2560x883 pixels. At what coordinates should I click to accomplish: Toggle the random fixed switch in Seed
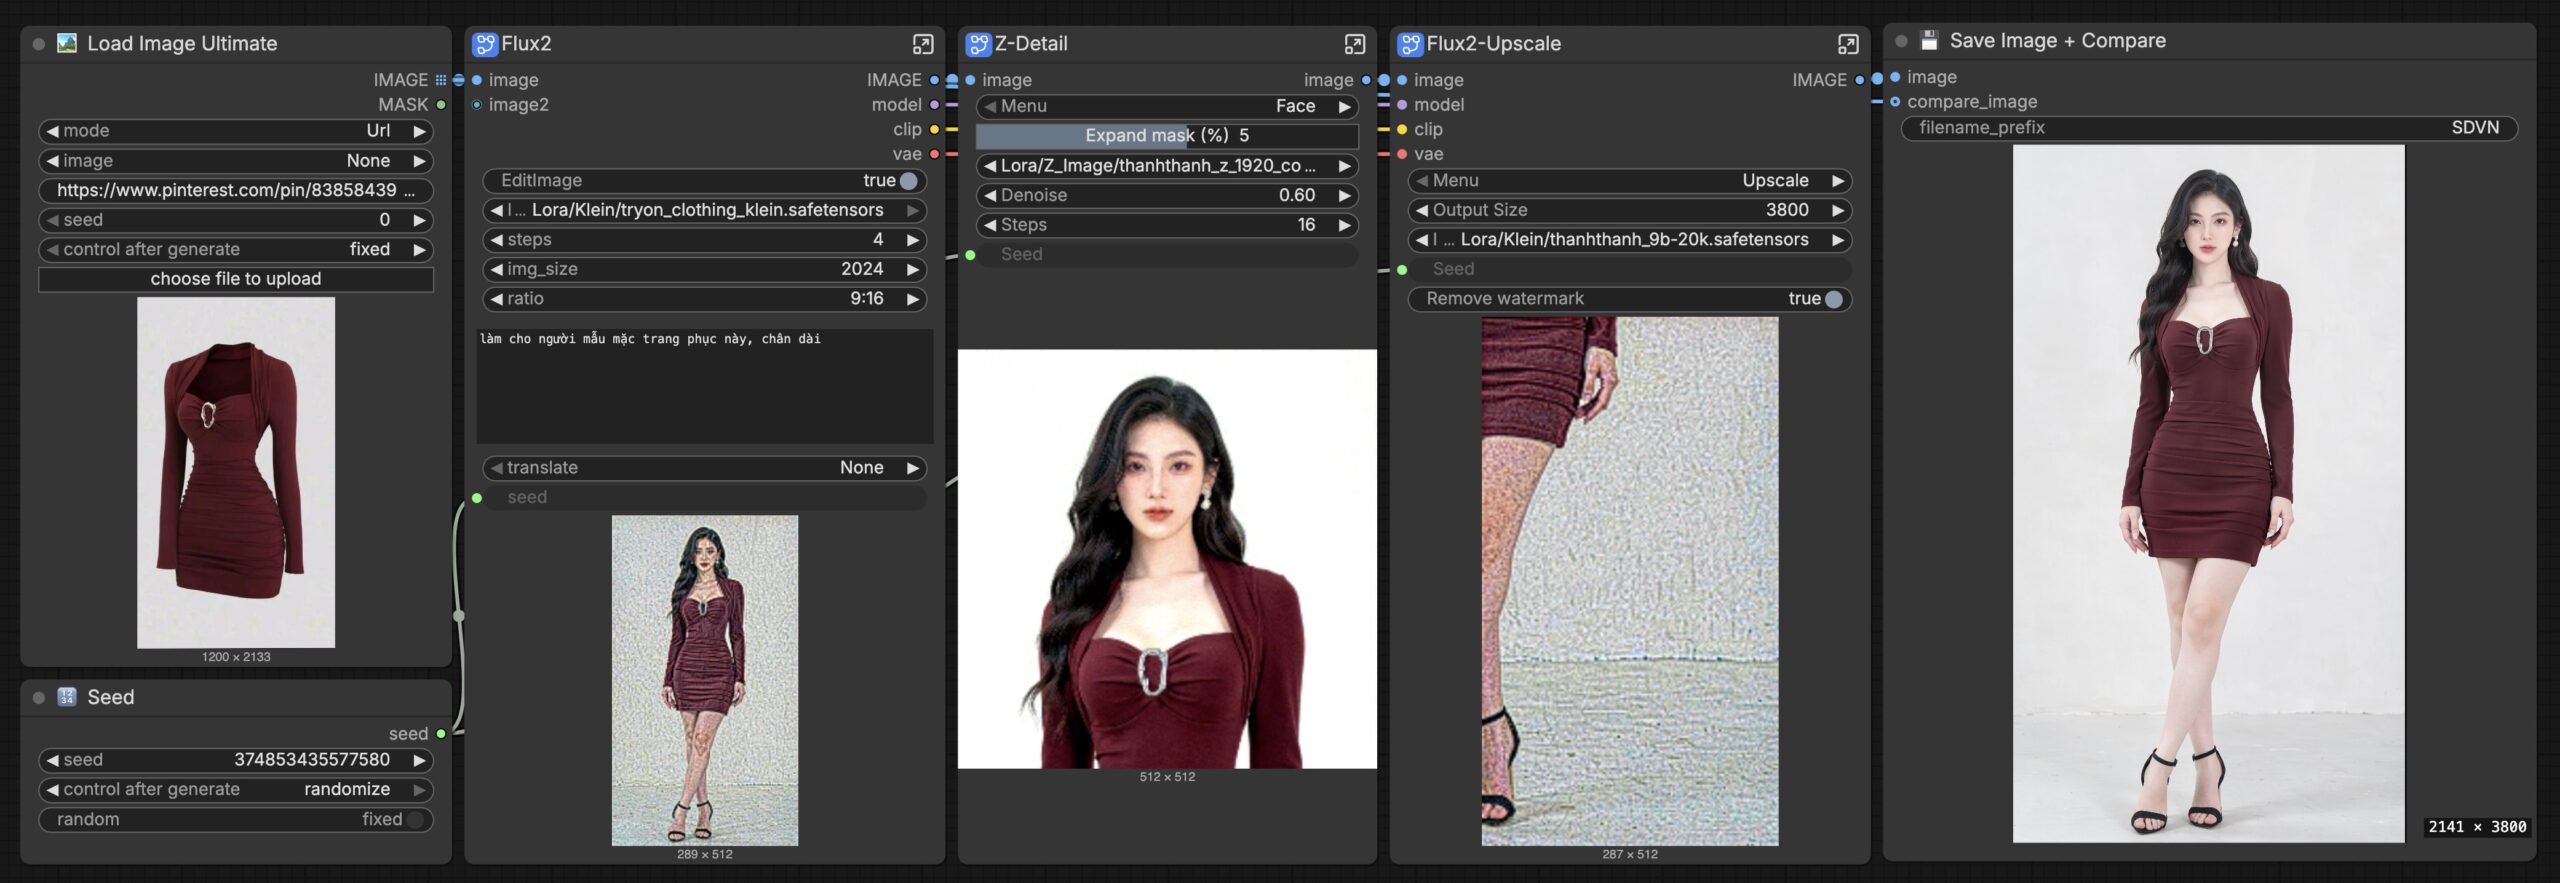[x=414, y=820]
